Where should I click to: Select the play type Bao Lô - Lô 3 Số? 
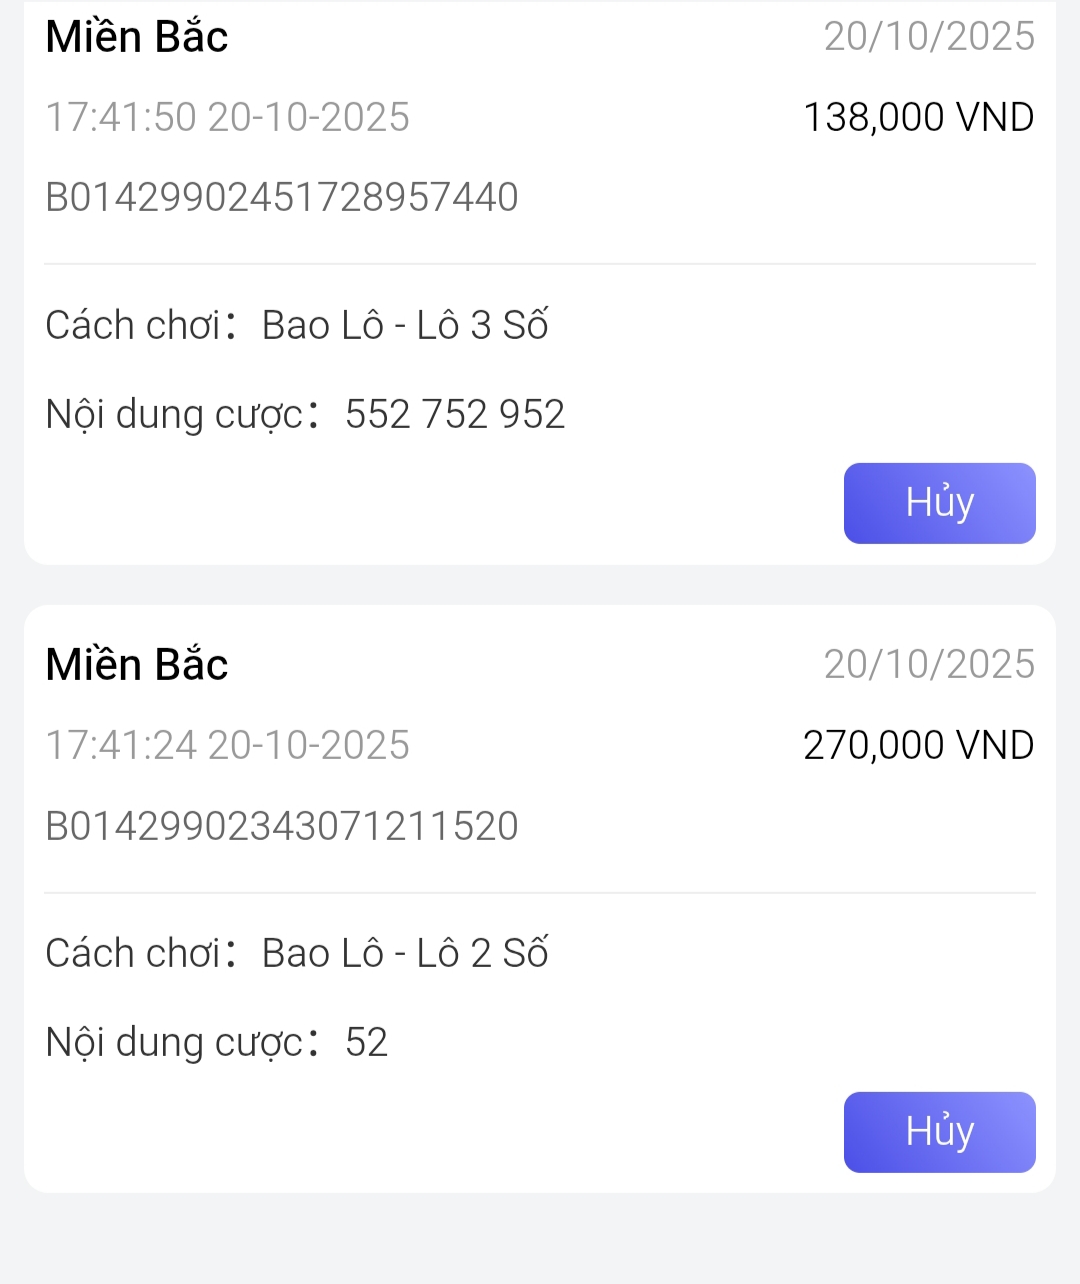[405, 326]
